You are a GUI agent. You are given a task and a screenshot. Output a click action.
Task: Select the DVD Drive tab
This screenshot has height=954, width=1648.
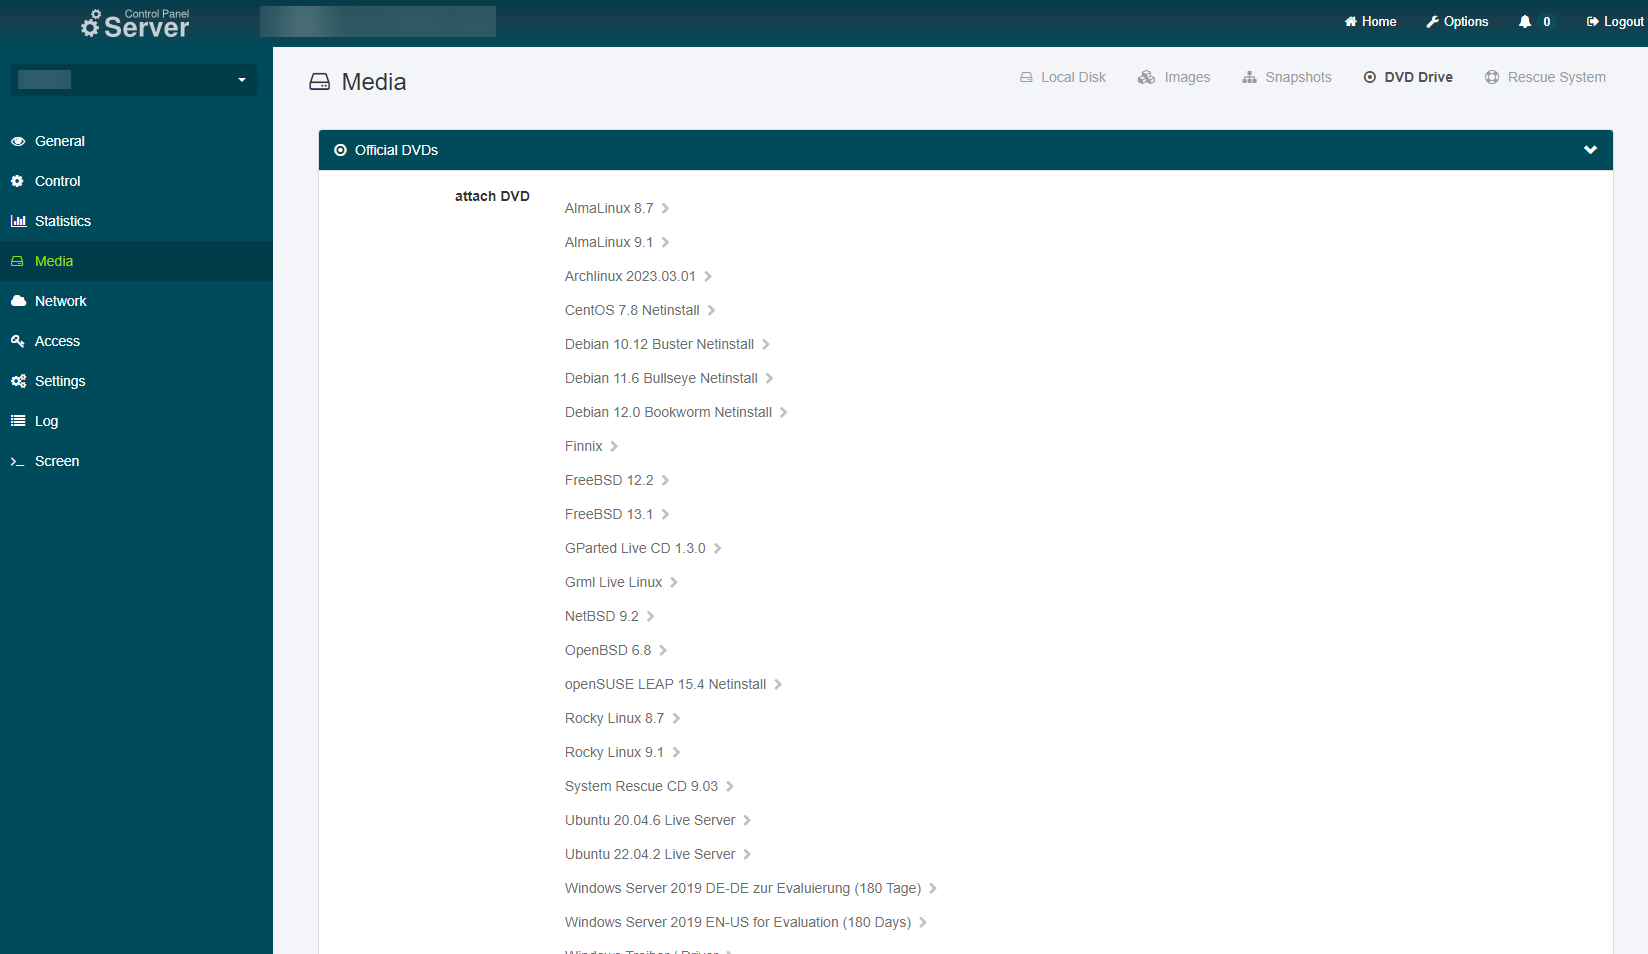tap(1408, 77)
